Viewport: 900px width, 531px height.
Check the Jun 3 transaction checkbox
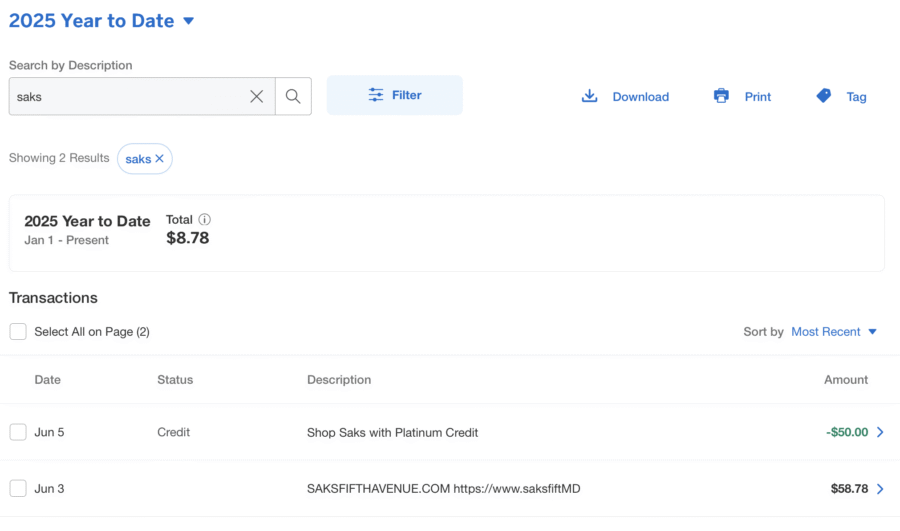18,488
